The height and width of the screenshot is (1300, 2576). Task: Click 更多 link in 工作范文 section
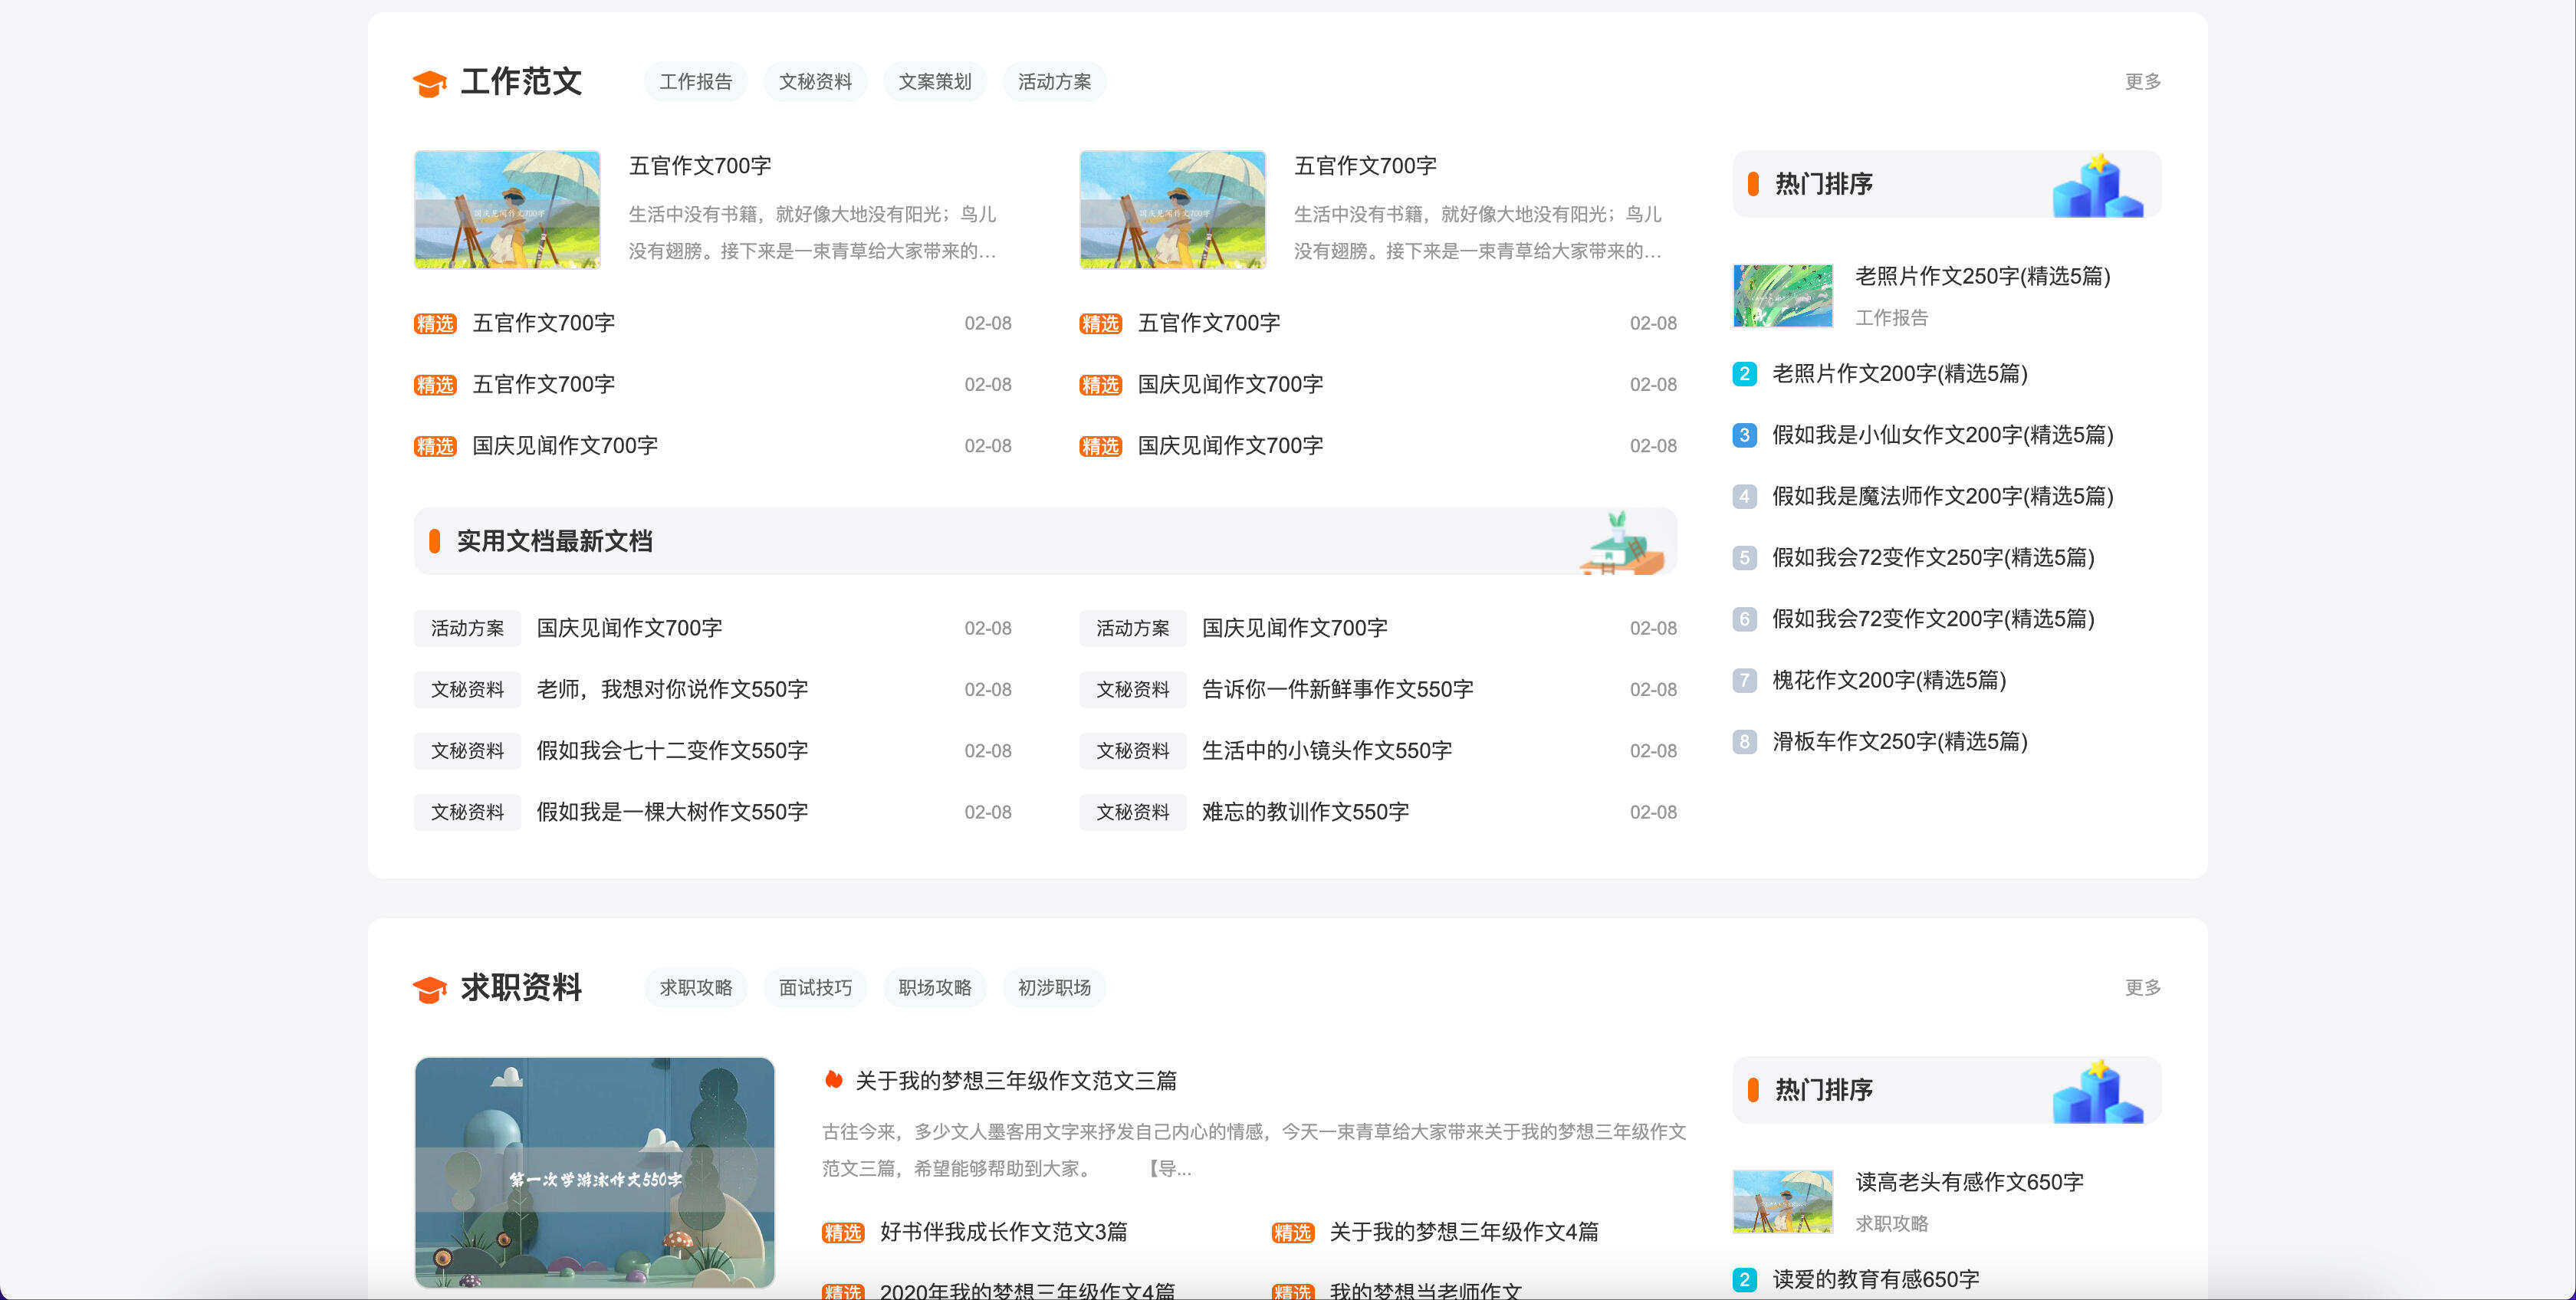click(2142, 82)
